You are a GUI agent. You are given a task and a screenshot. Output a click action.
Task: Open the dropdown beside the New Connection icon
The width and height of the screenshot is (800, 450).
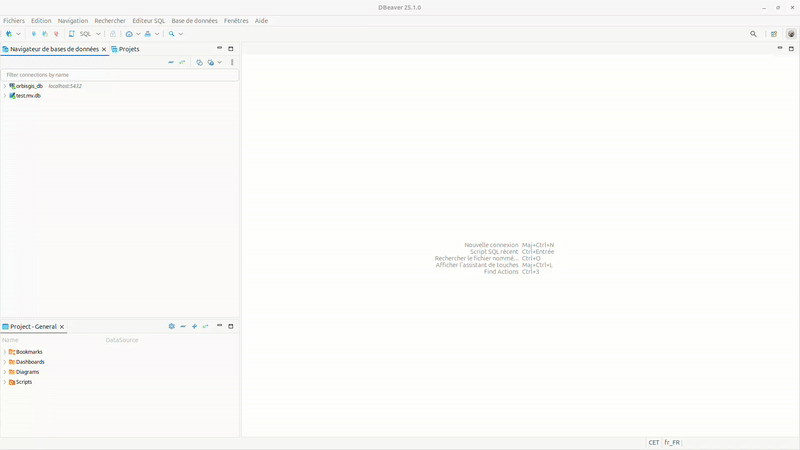click(x=18, y=34)
